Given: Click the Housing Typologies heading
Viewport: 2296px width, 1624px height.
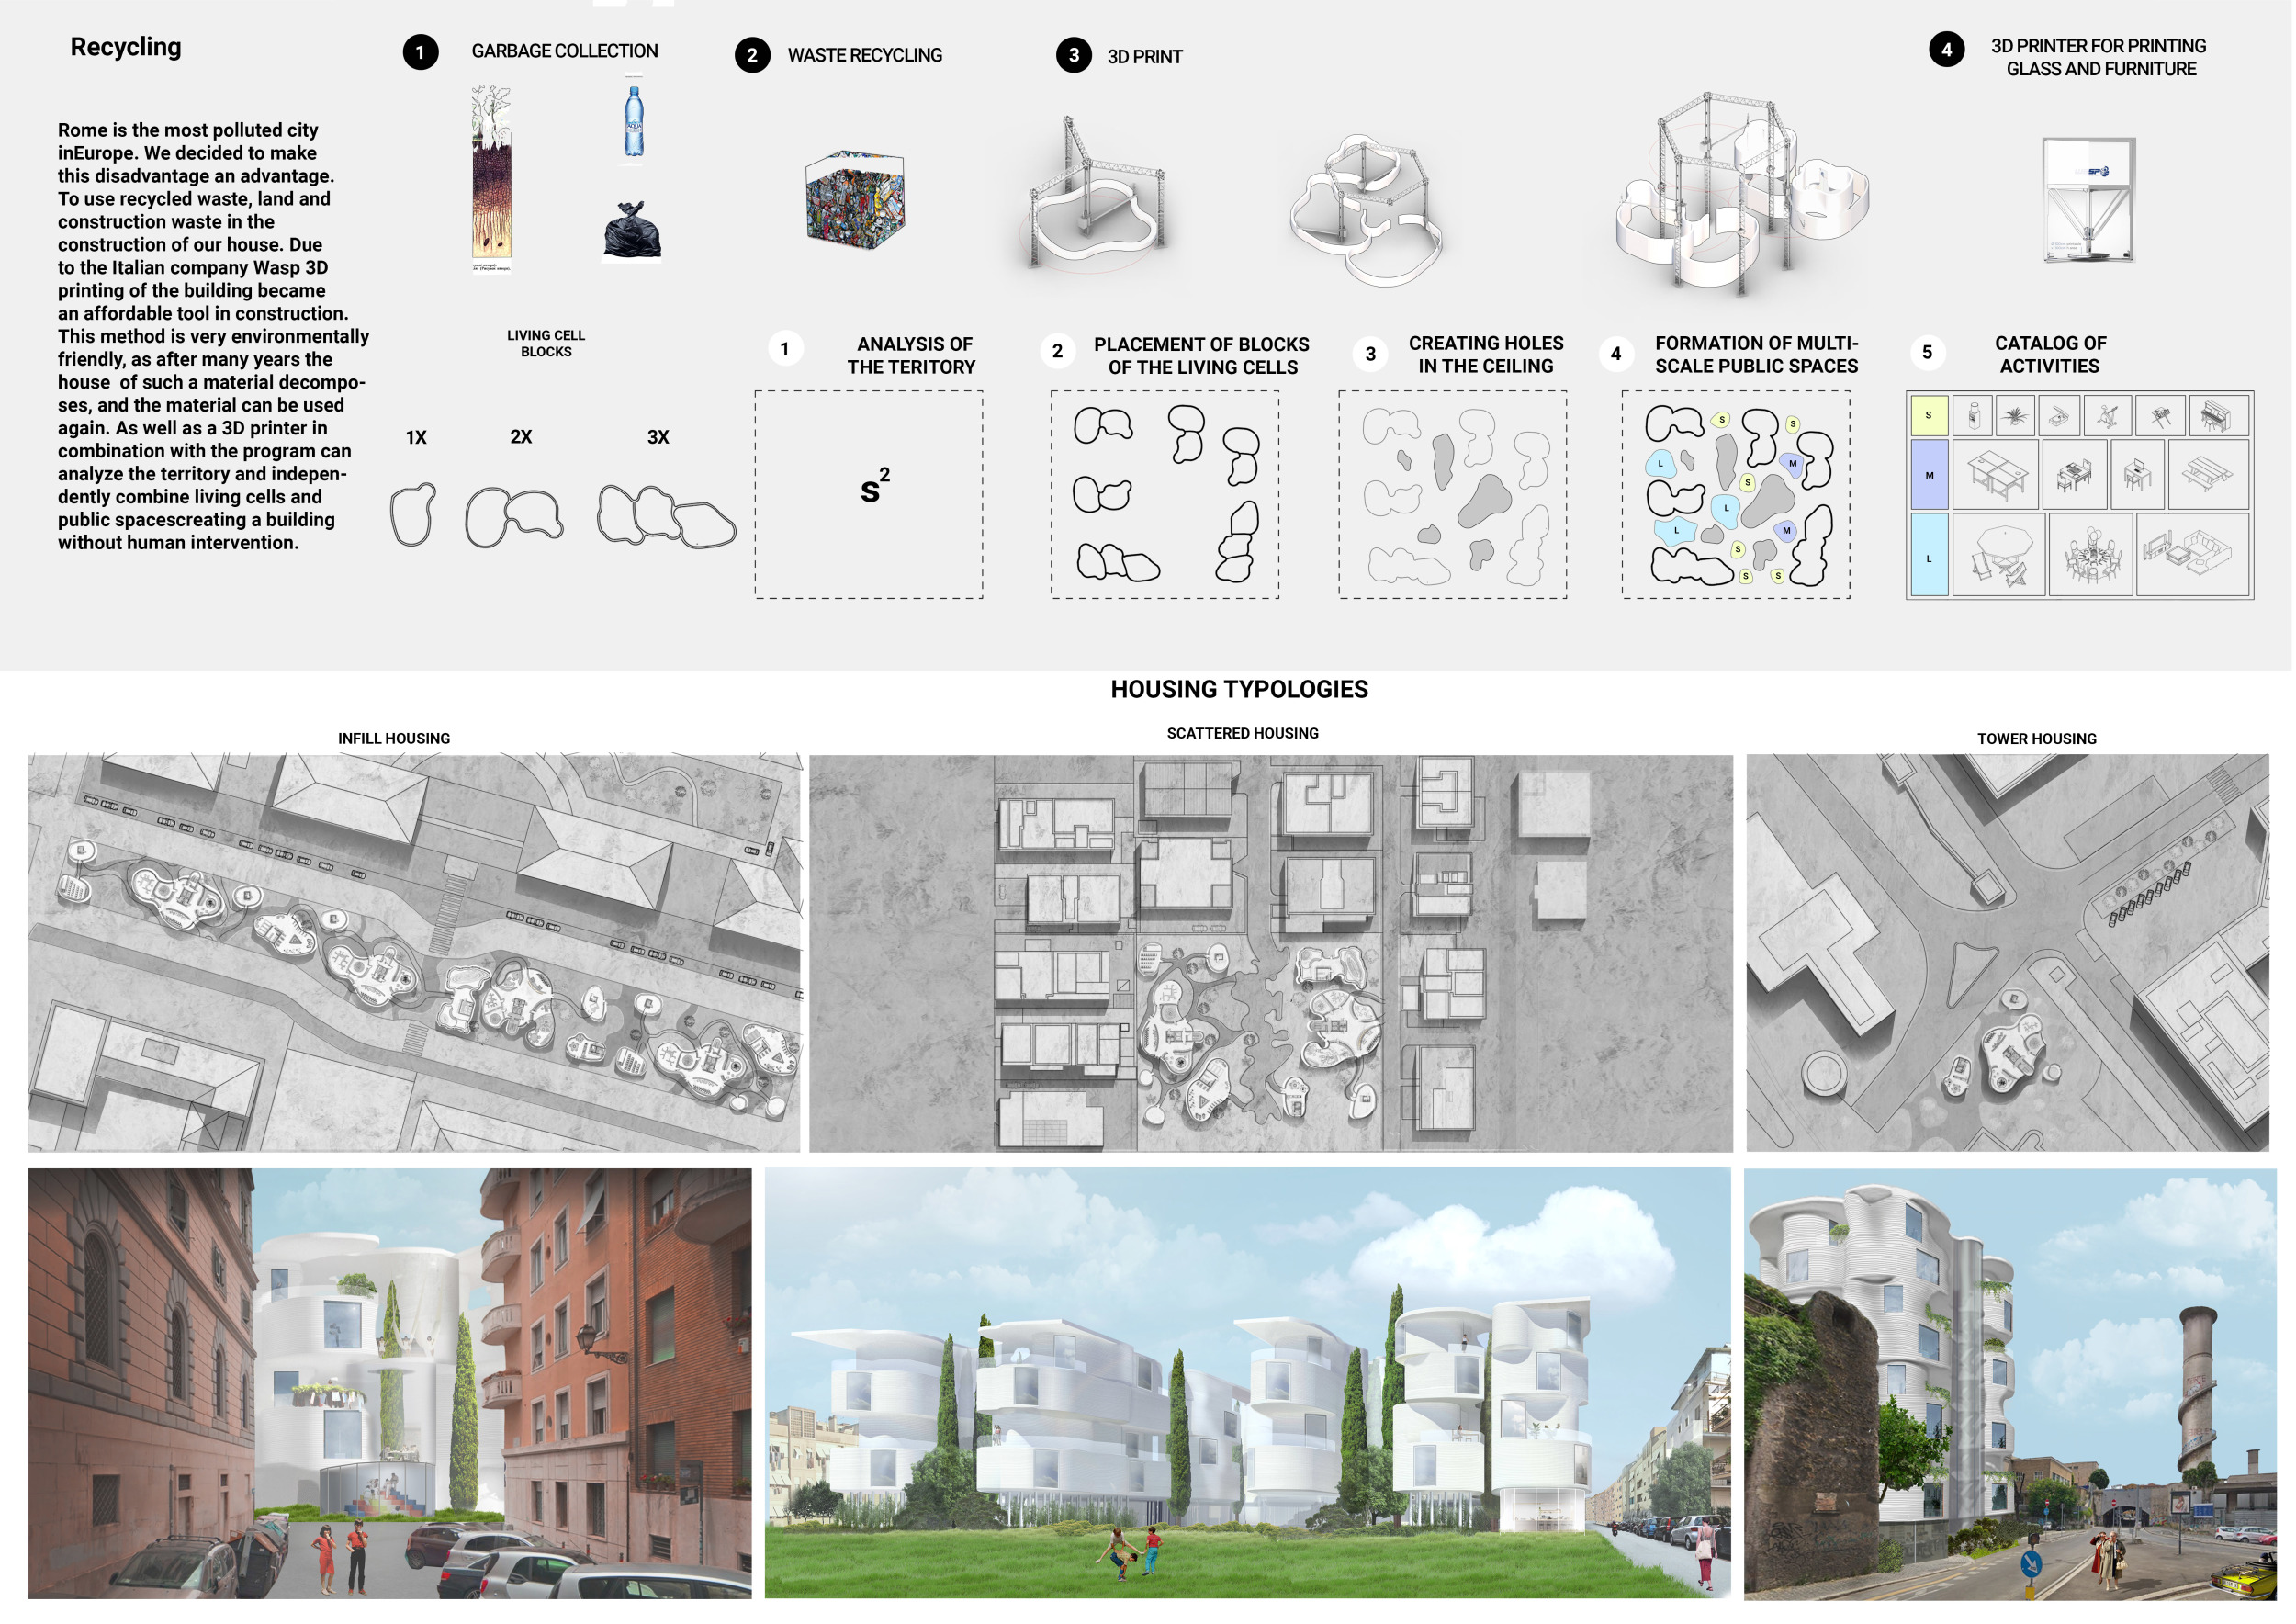Looking at the screenshot, I should click(1240, 690).
